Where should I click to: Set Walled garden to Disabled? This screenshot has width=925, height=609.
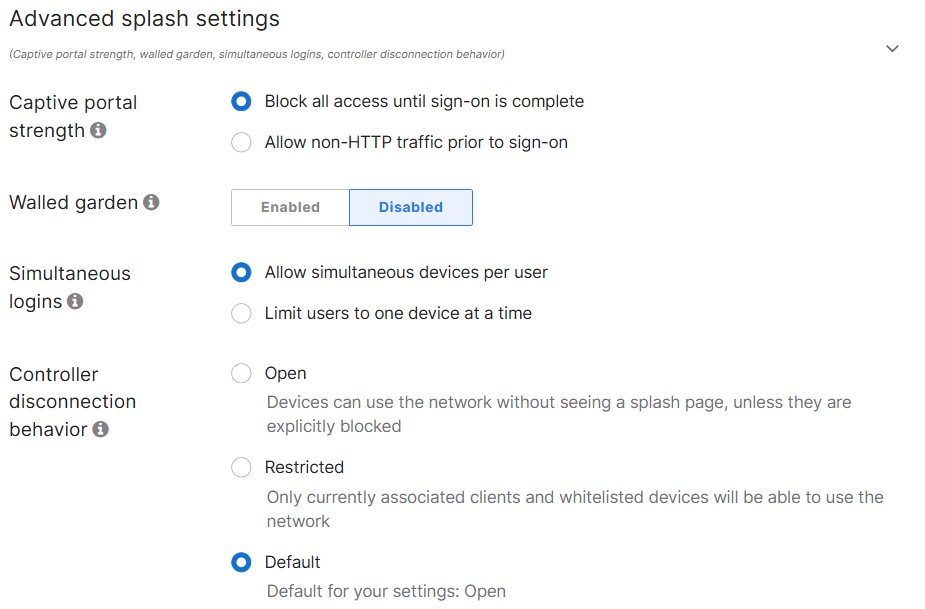411,207
